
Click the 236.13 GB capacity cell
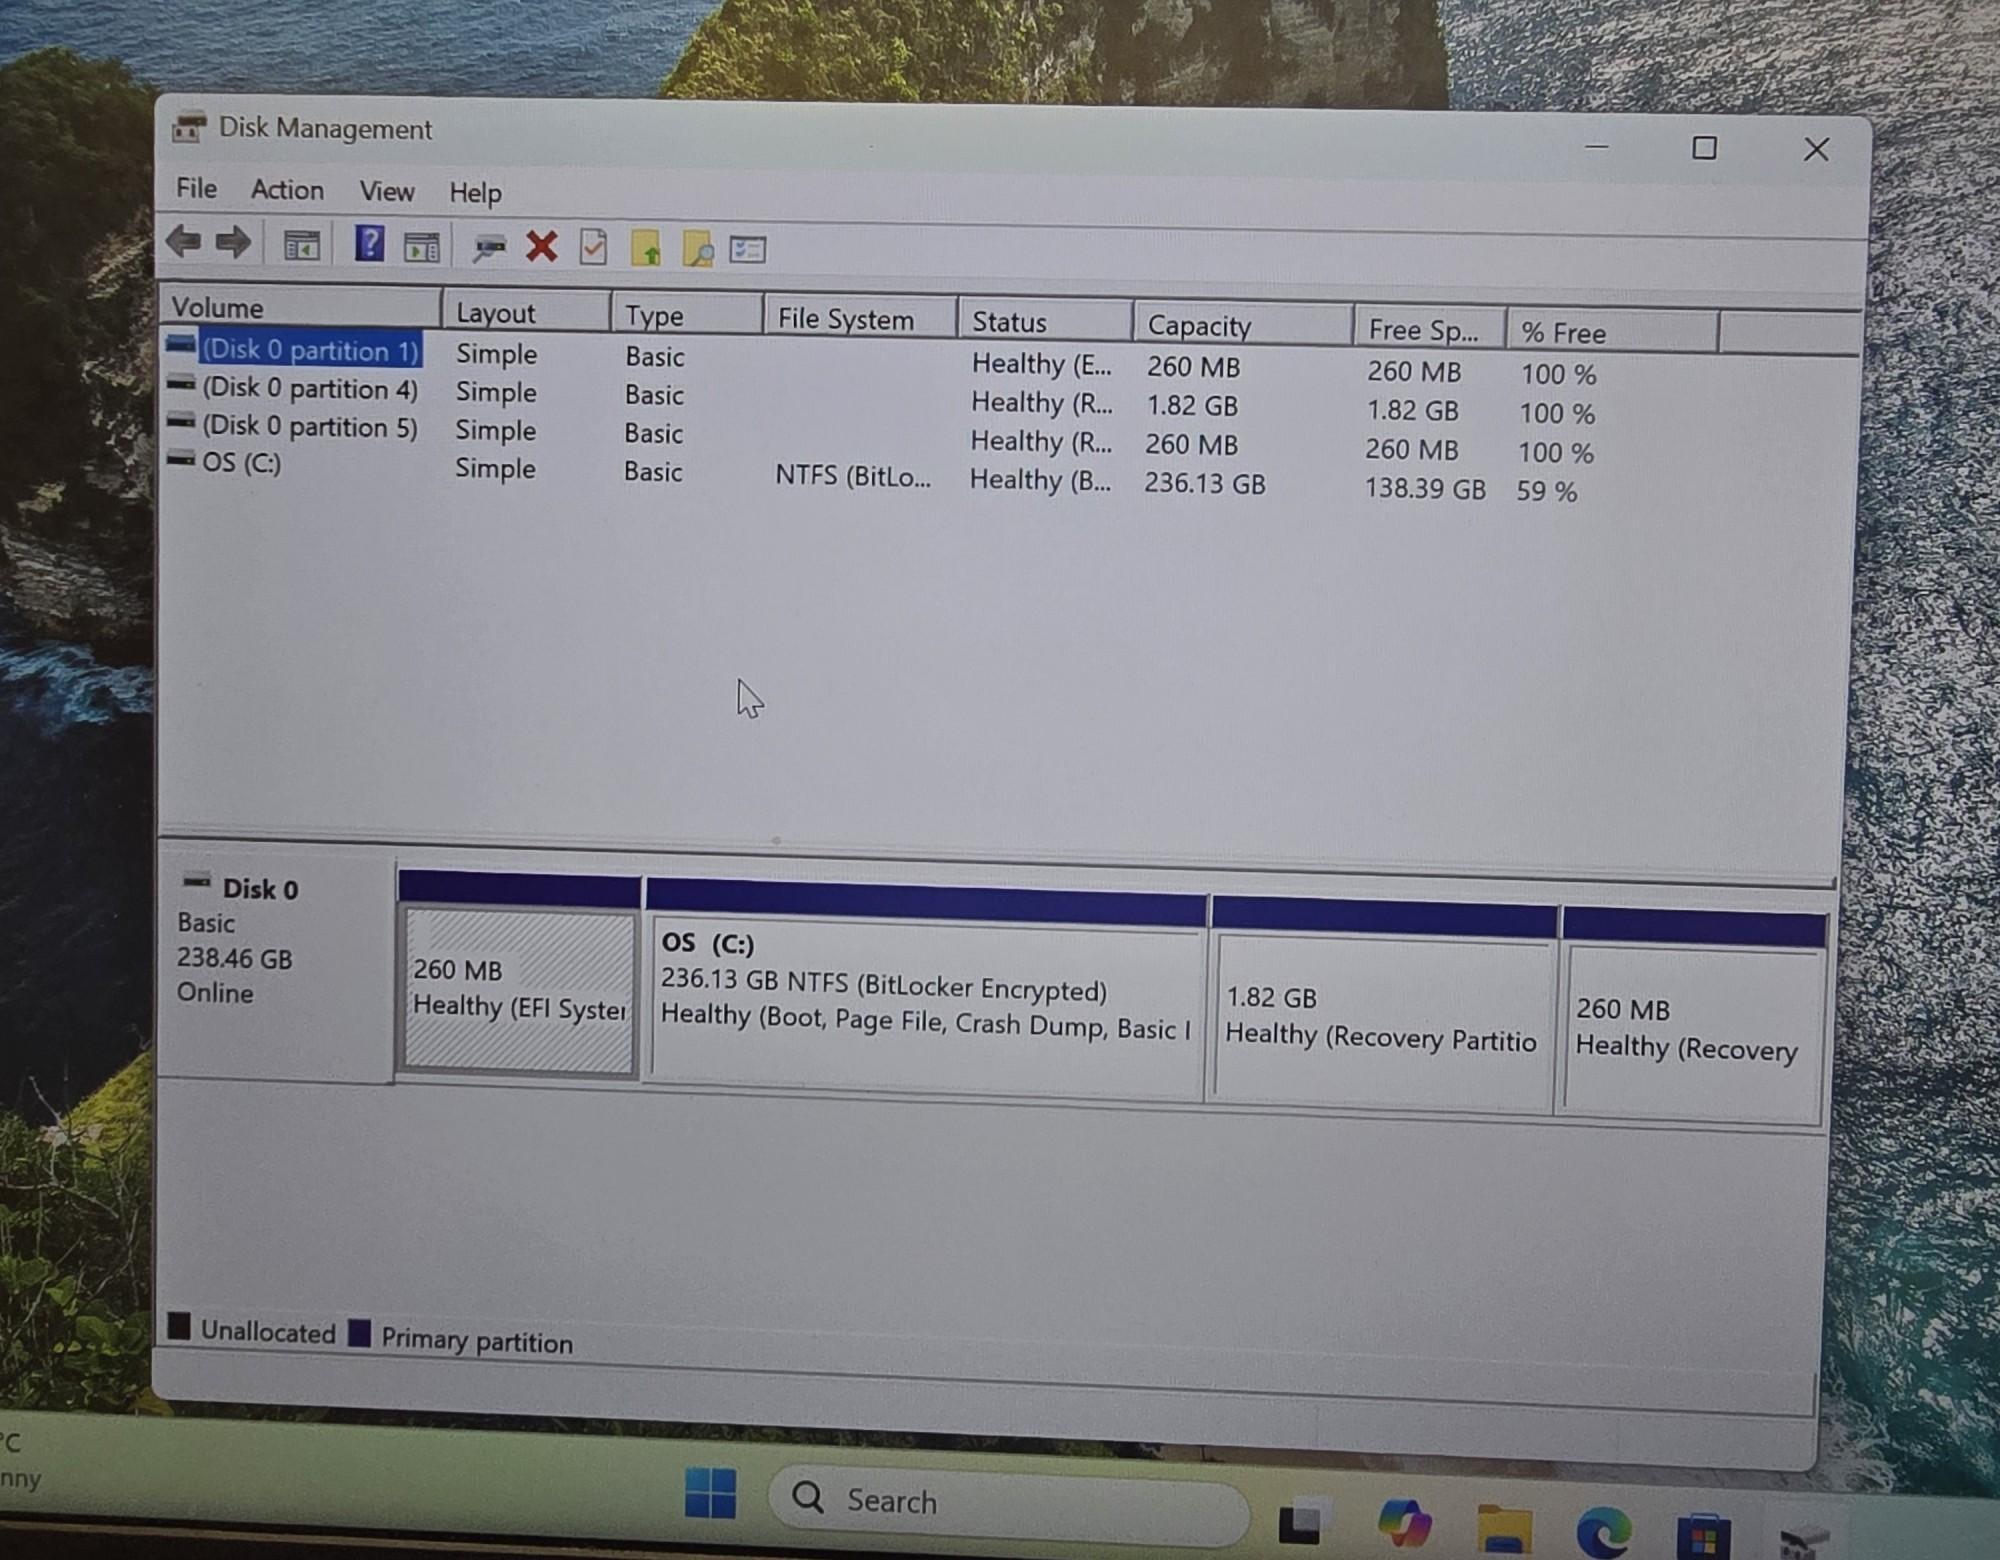click(x=1205, y=483)
